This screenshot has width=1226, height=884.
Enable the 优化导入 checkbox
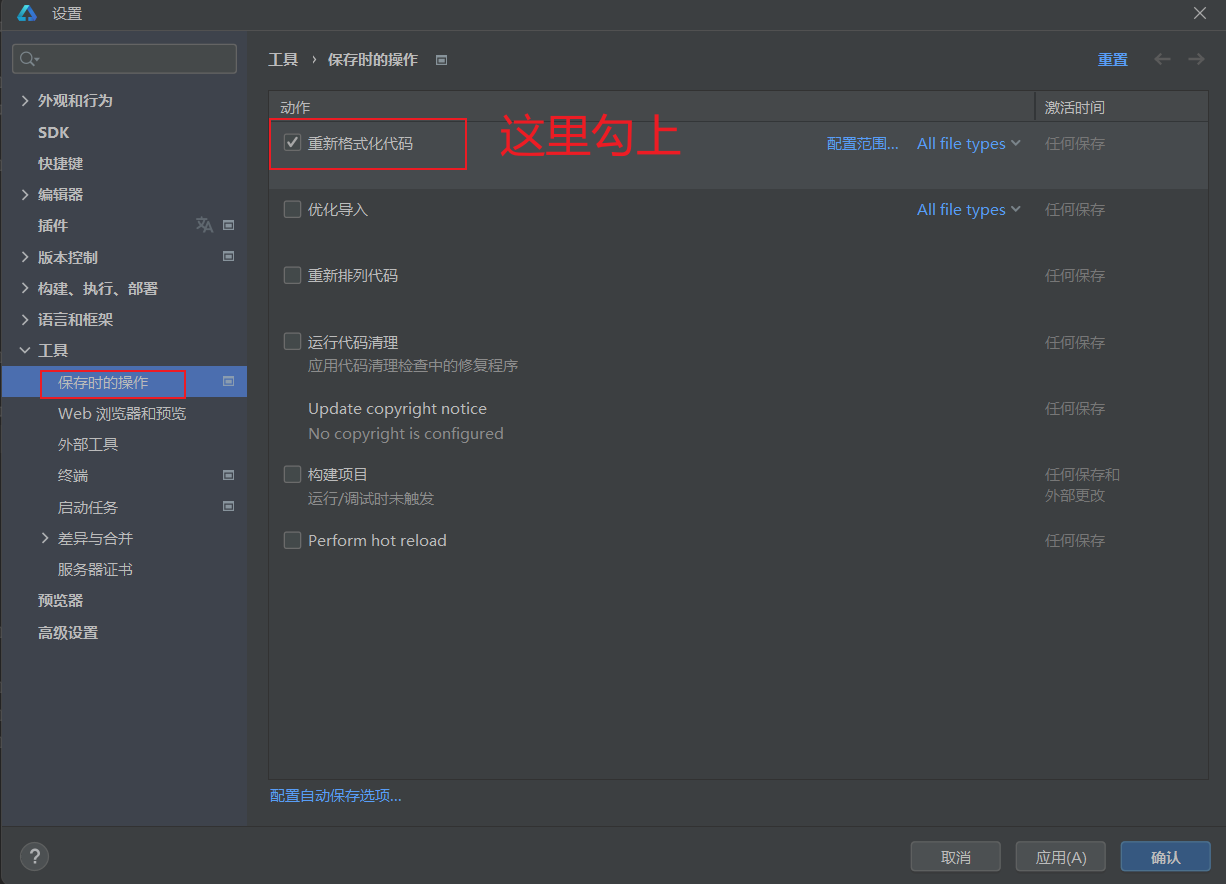[292, 208]
